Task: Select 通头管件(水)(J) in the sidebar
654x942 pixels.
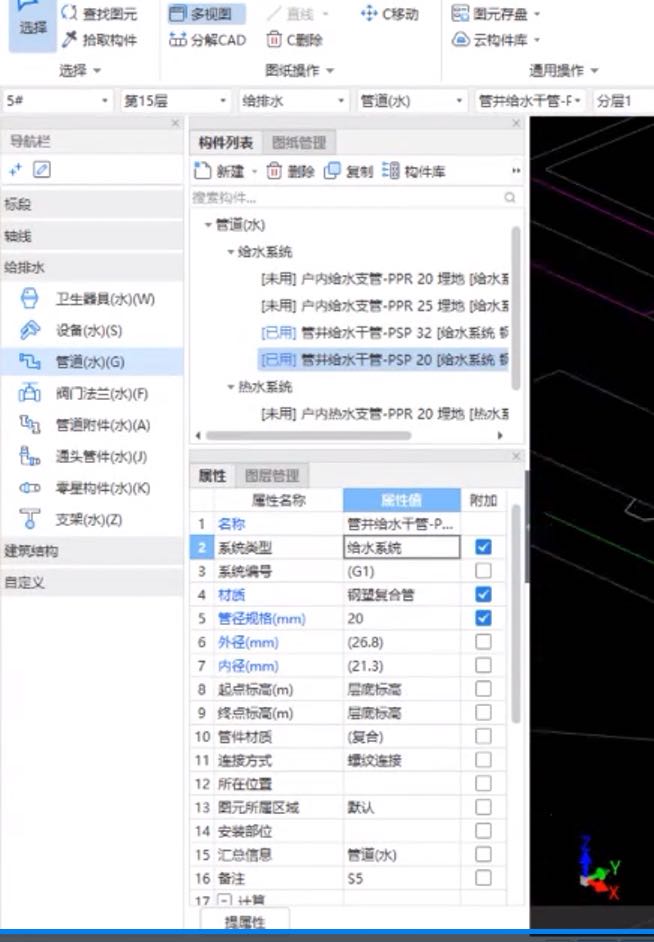Action: point(92,457)
